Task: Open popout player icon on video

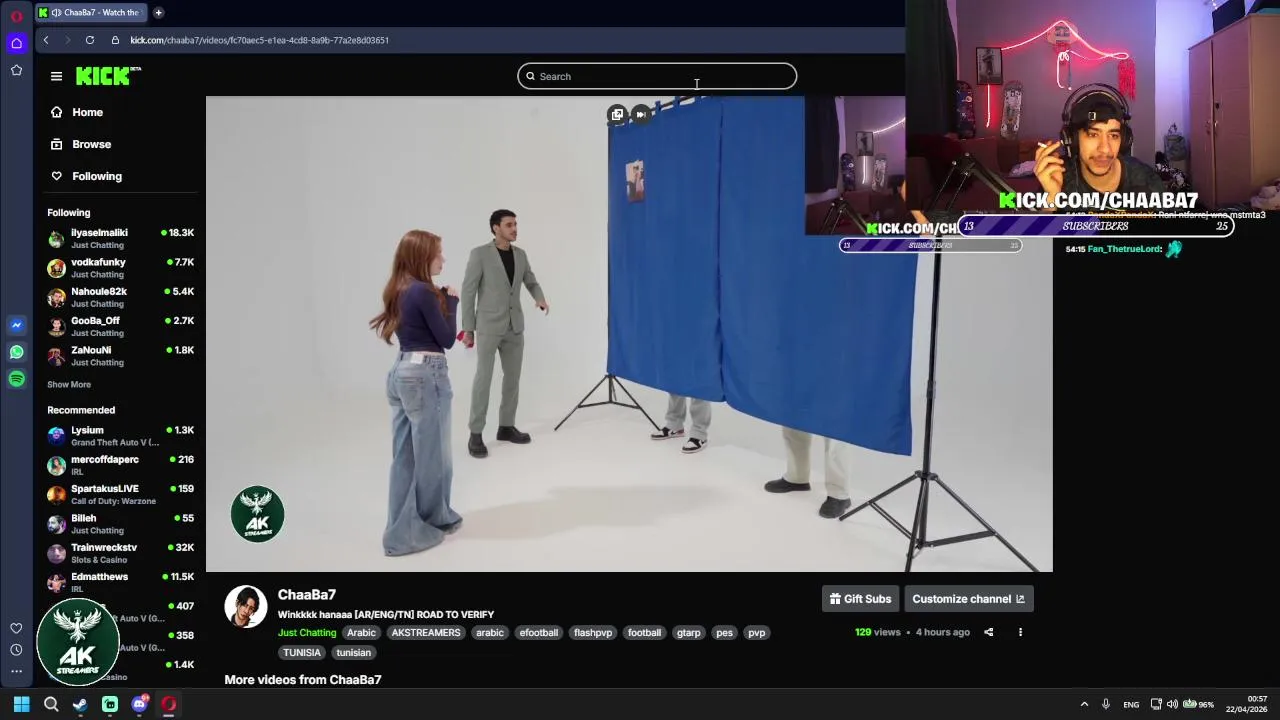Action: coord(617,115)
